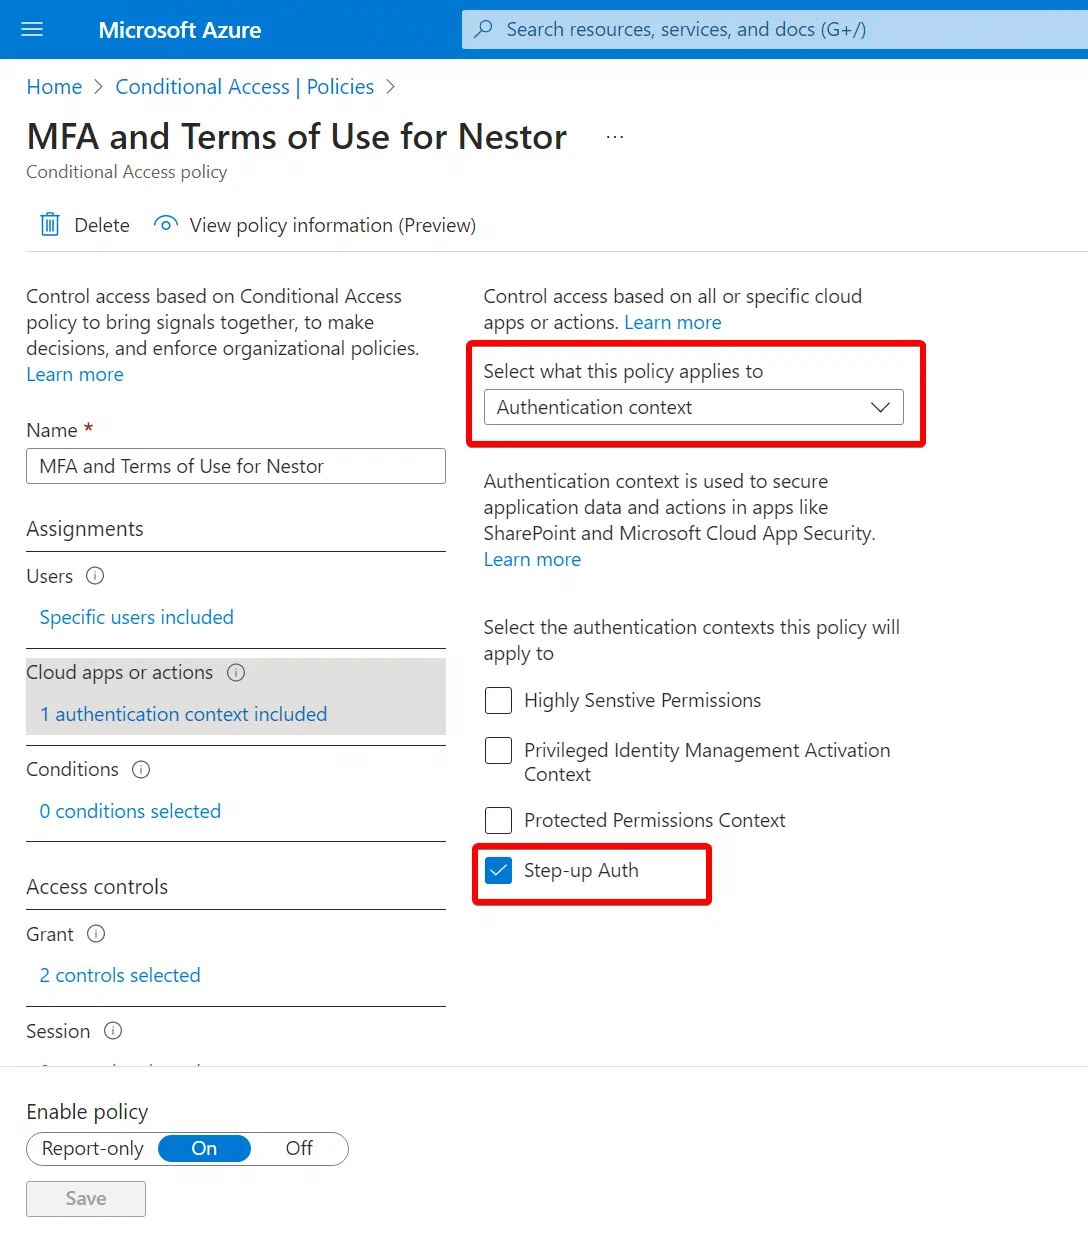Click the Highly Senstive Permissions label

642,701
